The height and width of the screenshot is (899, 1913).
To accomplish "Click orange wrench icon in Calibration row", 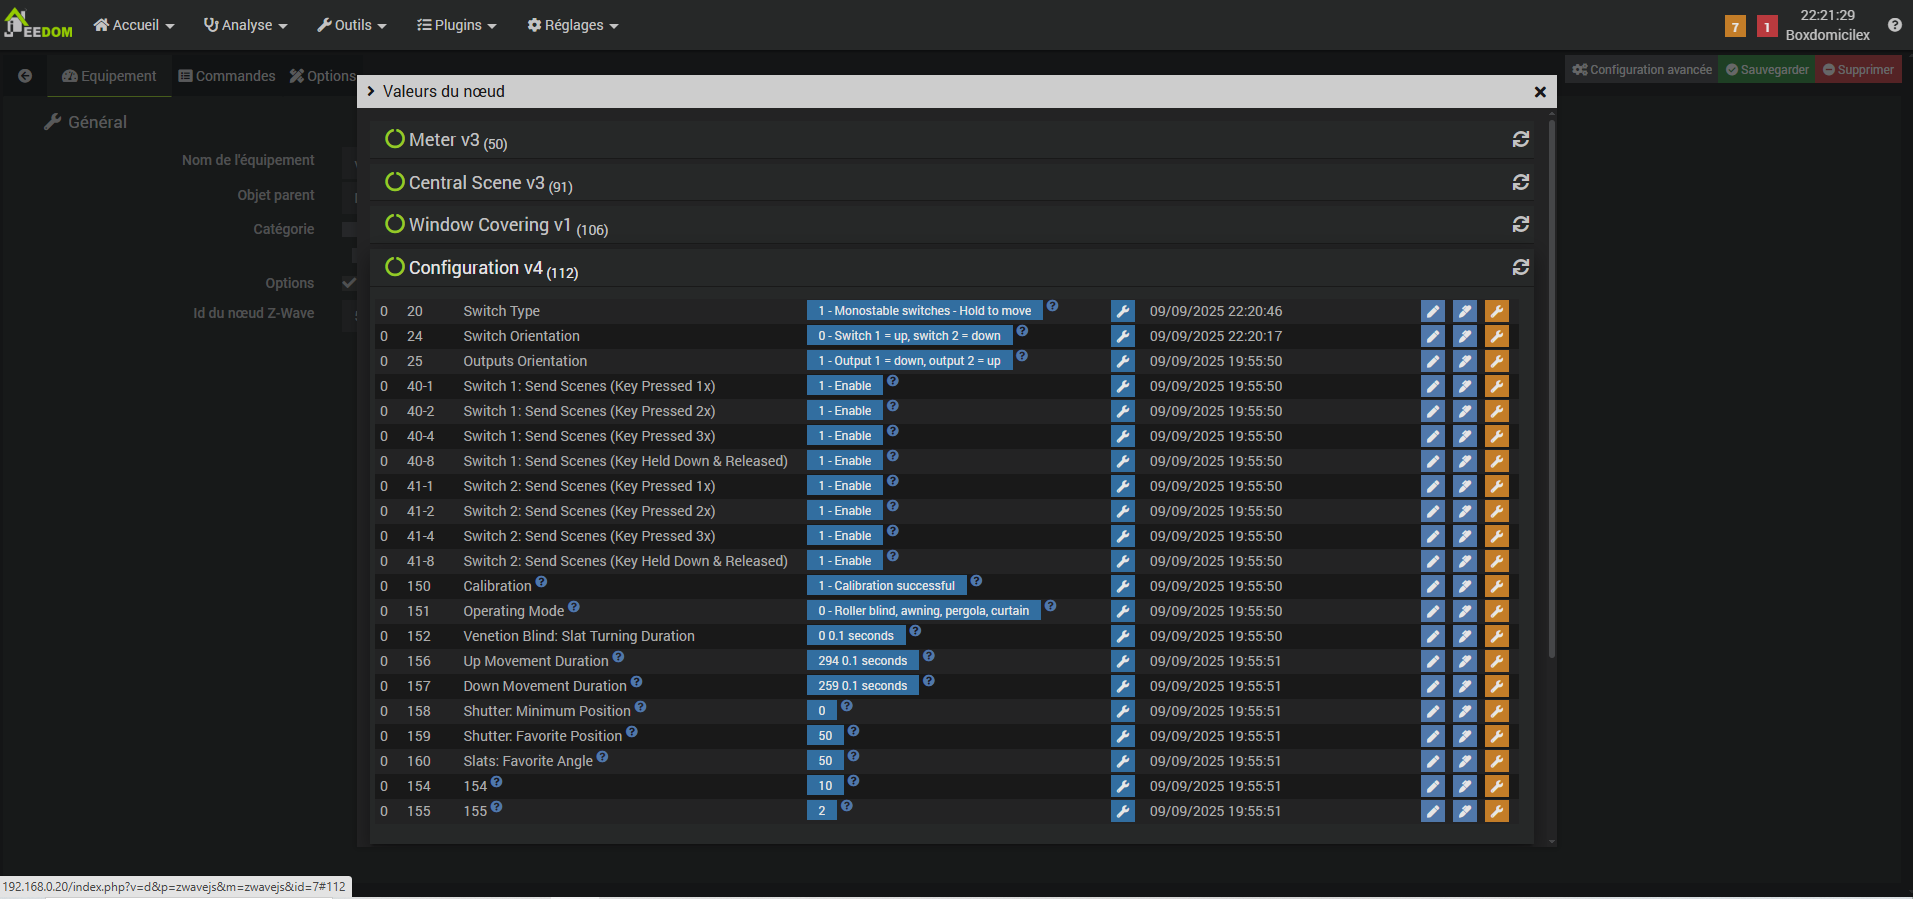I will (1496, 586).
